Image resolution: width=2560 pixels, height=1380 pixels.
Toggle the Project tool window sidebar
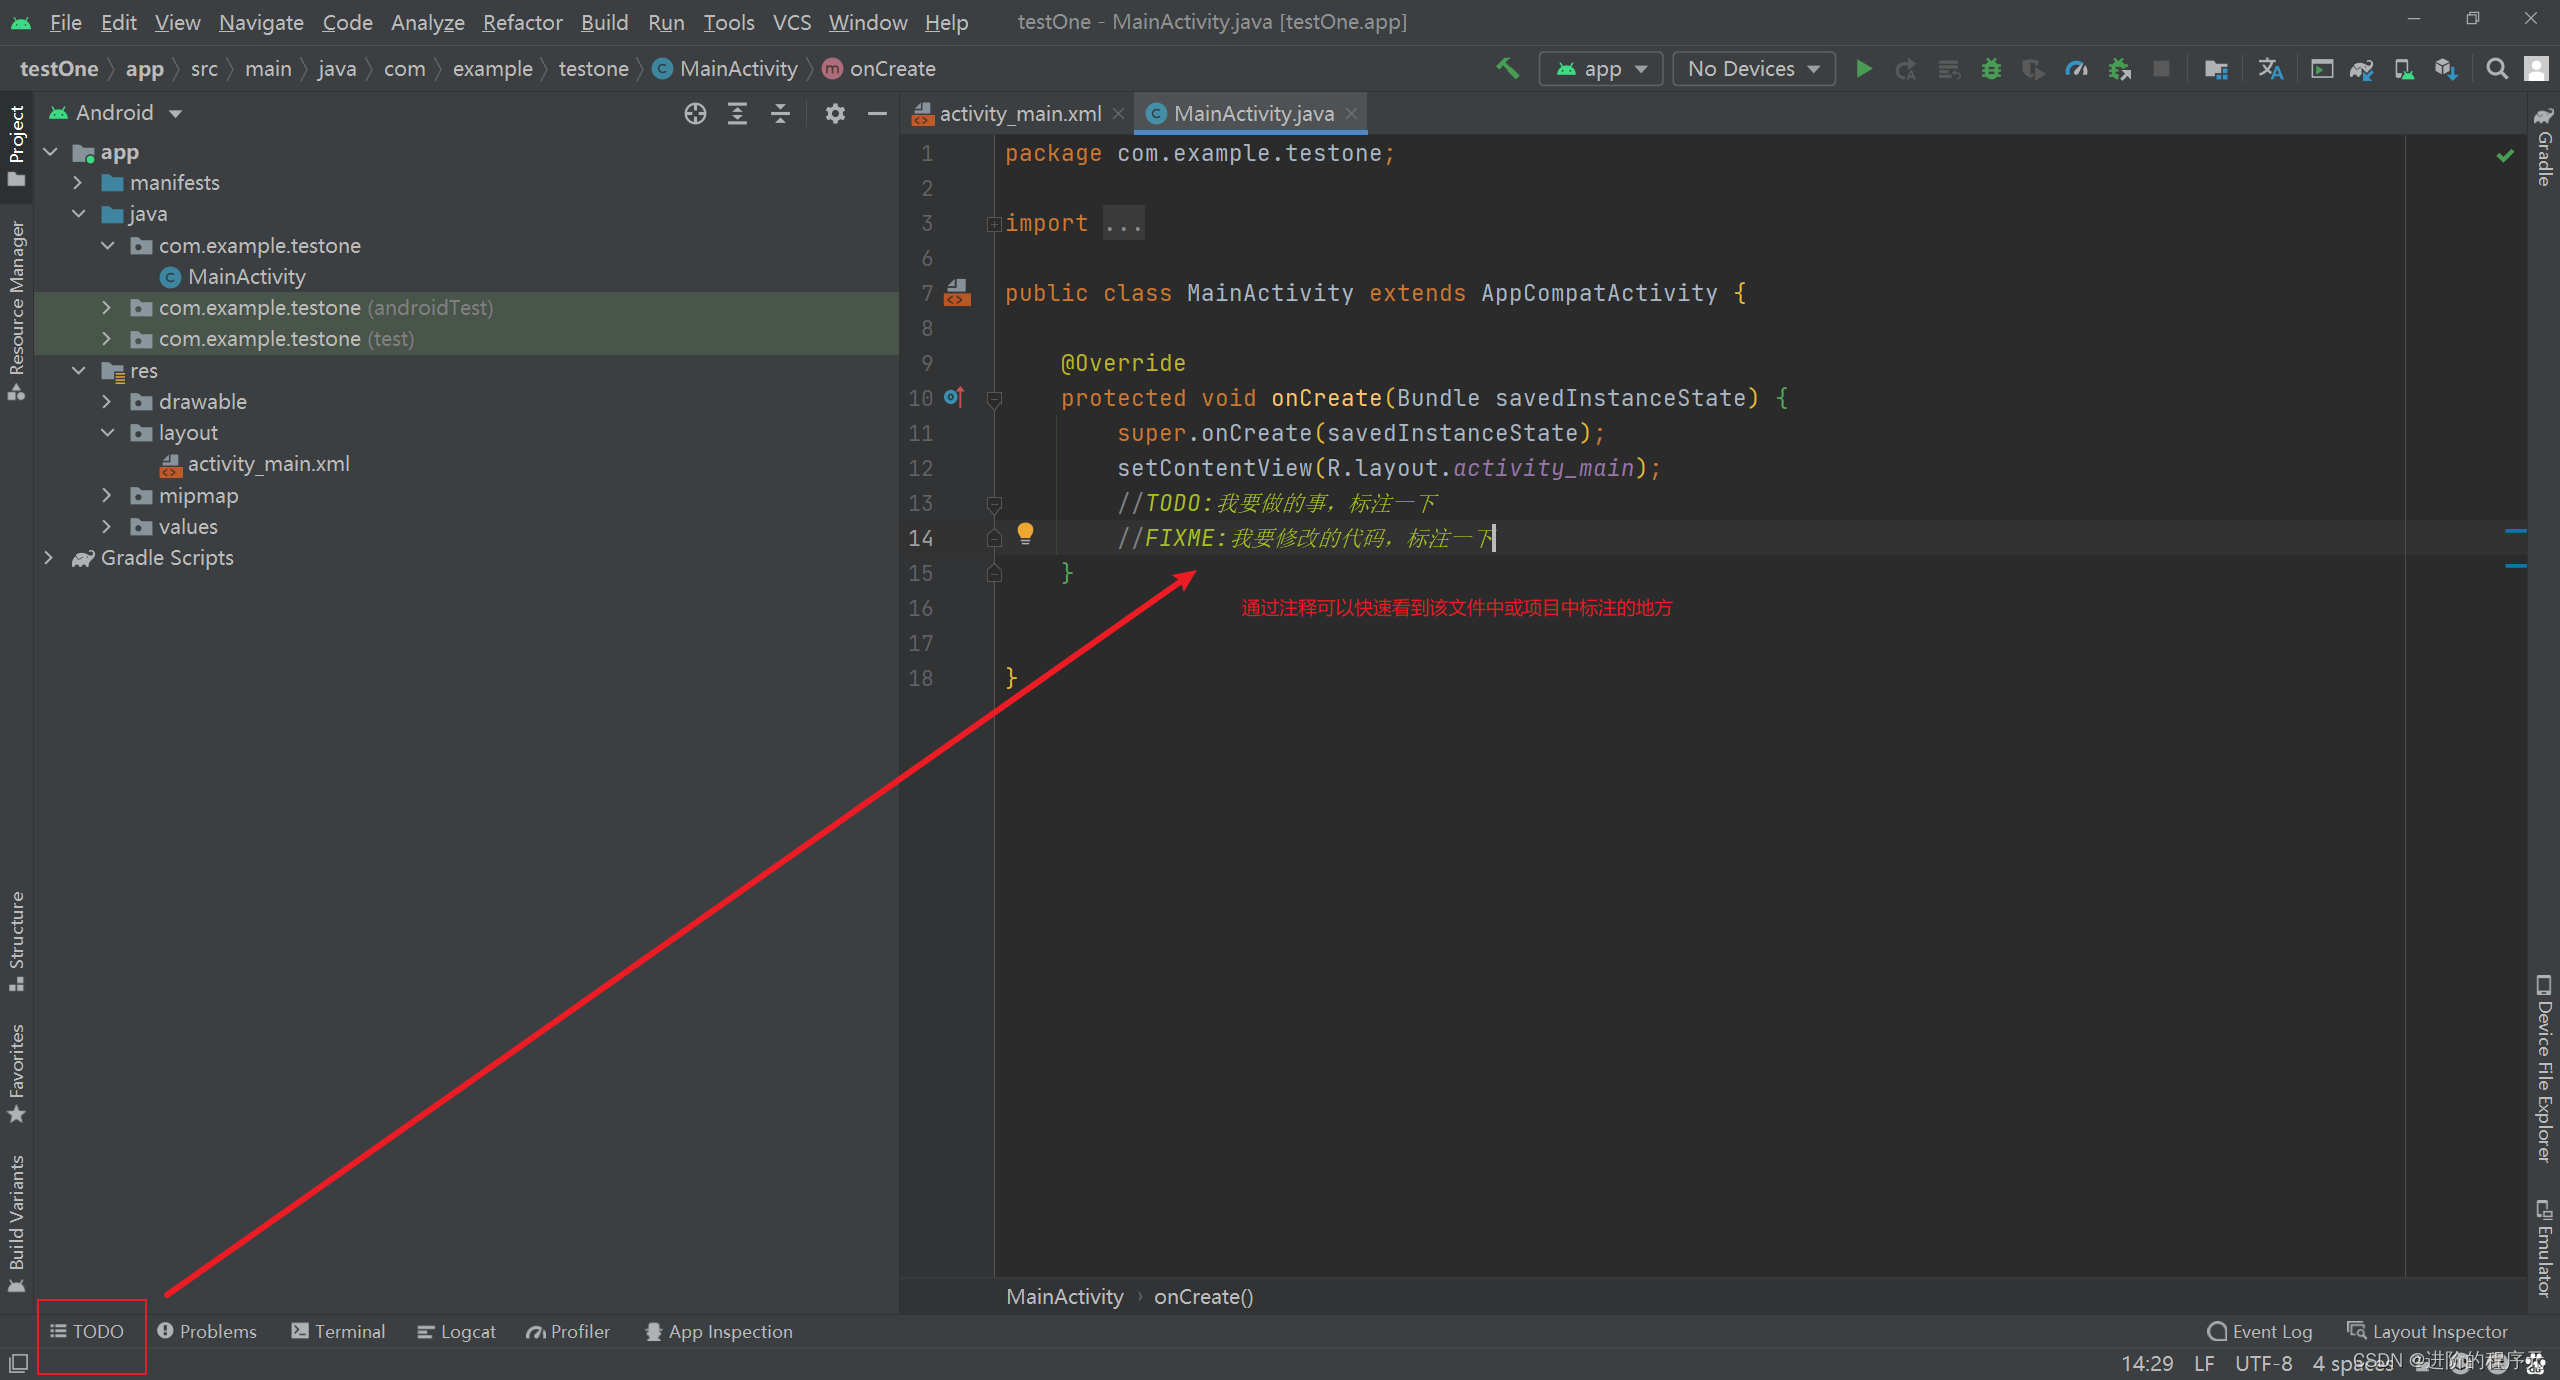16,145
